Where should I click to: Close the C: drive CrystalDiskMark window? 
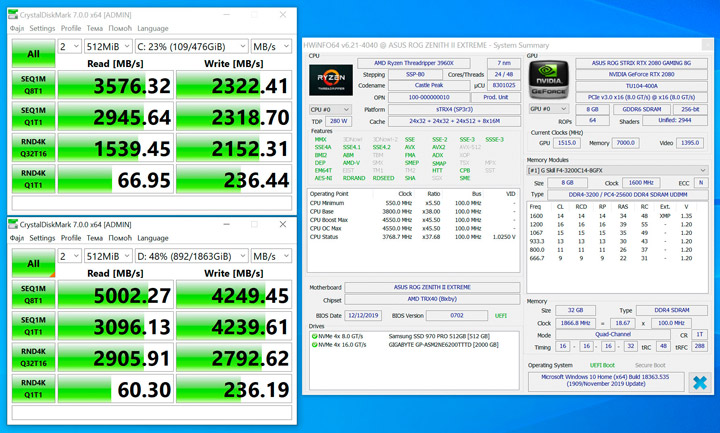283,15
